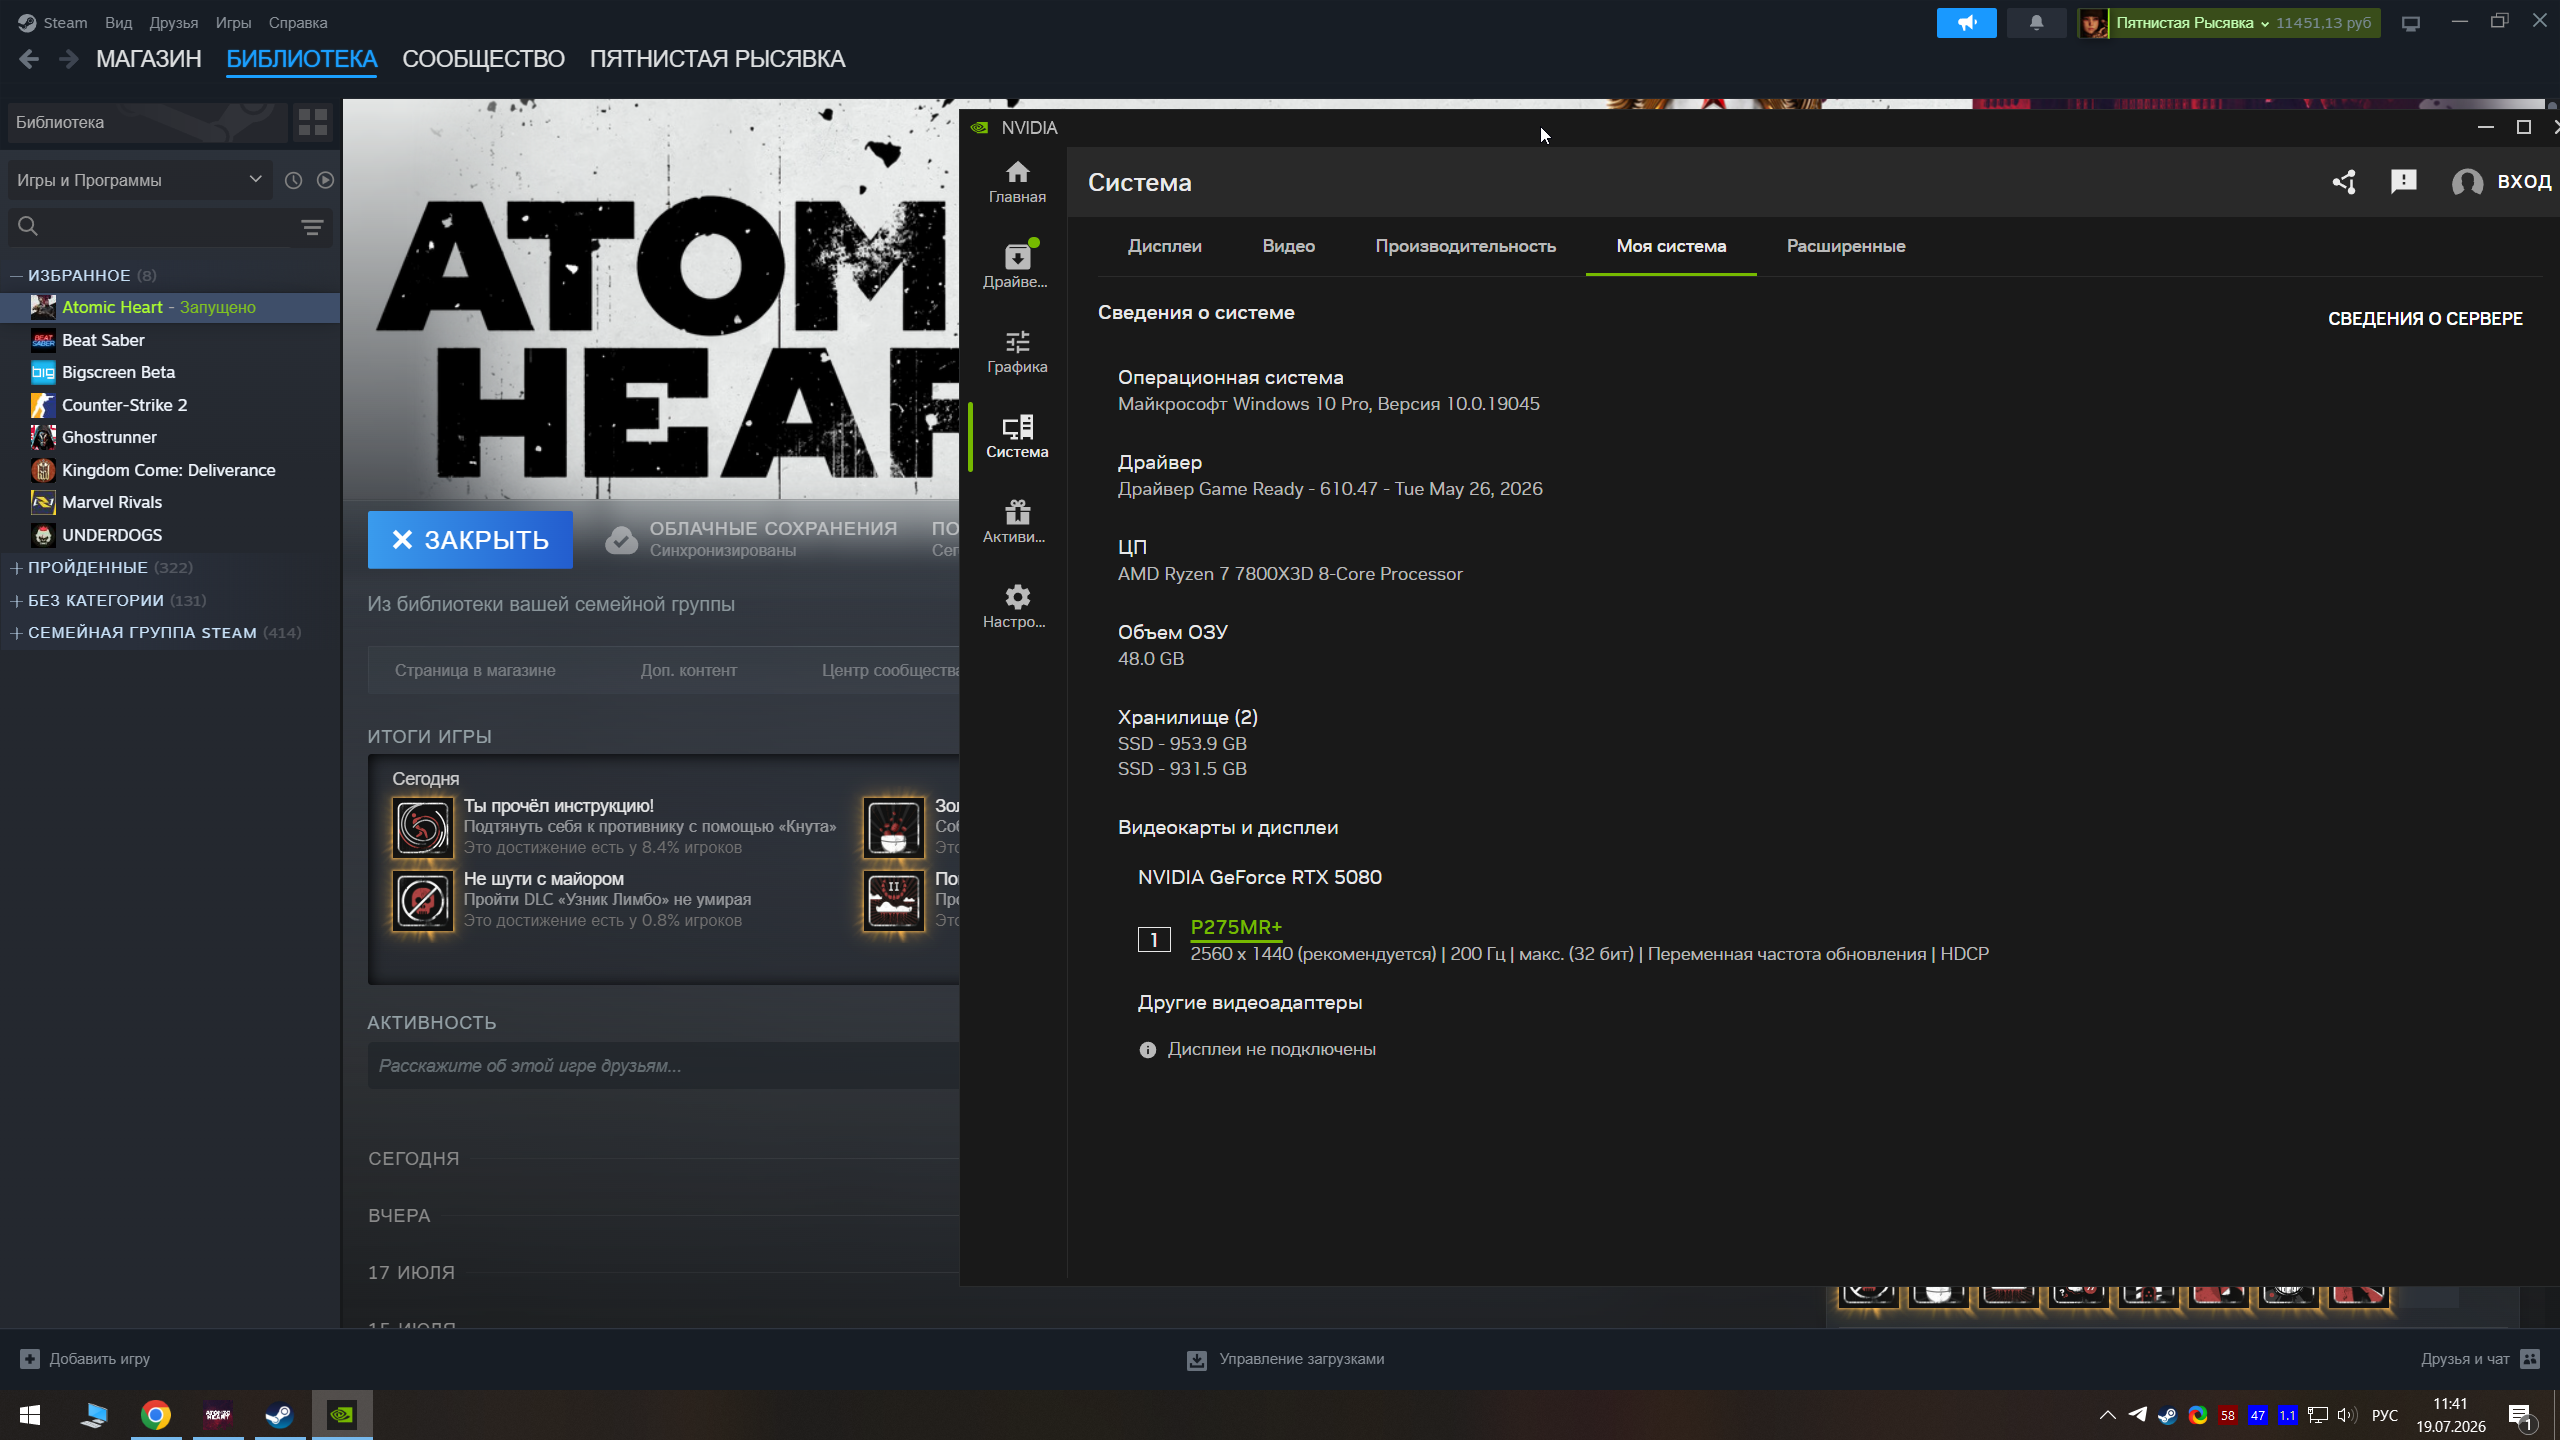Click the feedback icon in NVIDIA header
This screenshot has width=2560, height=1440.
coord(2404,182)
